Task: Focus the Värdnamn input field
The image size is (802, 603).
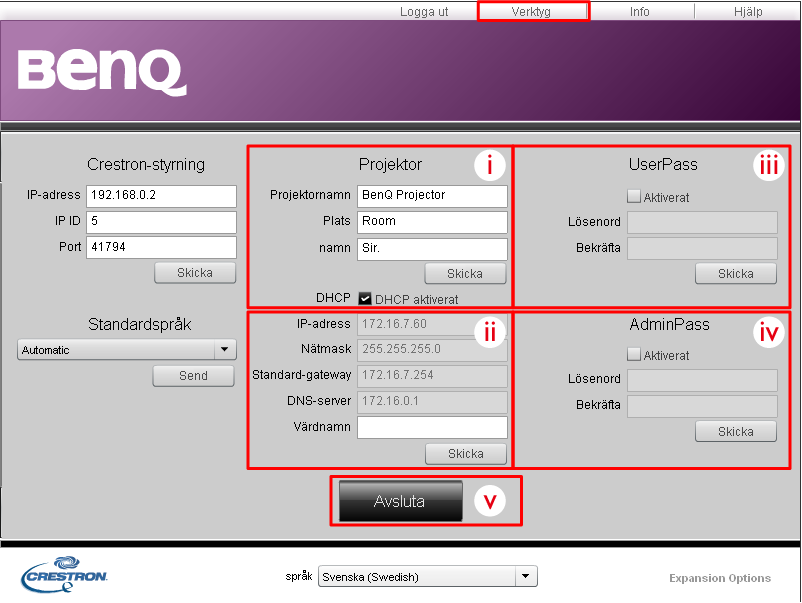Action: [432, 428]
